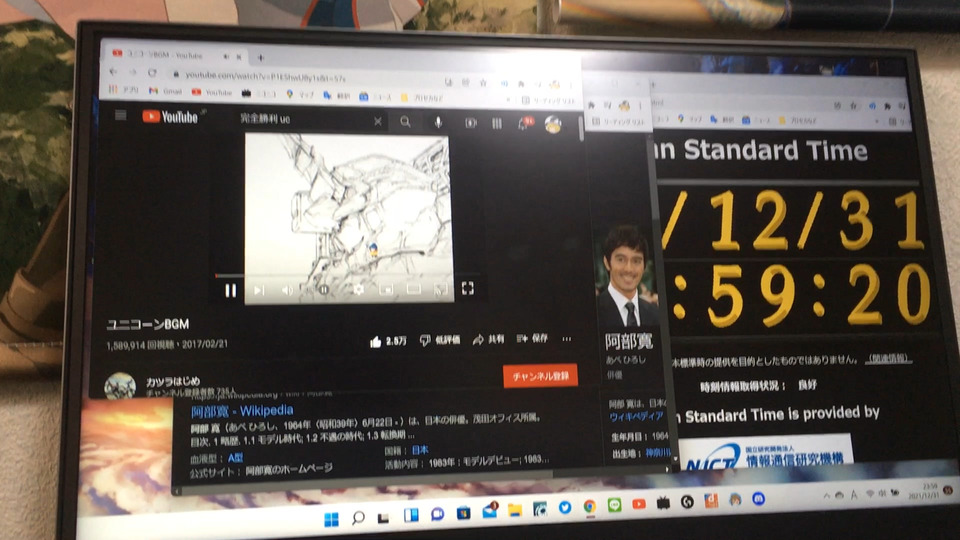
Task: Open more actions ellipsis under video
Action: coord(567,338)
